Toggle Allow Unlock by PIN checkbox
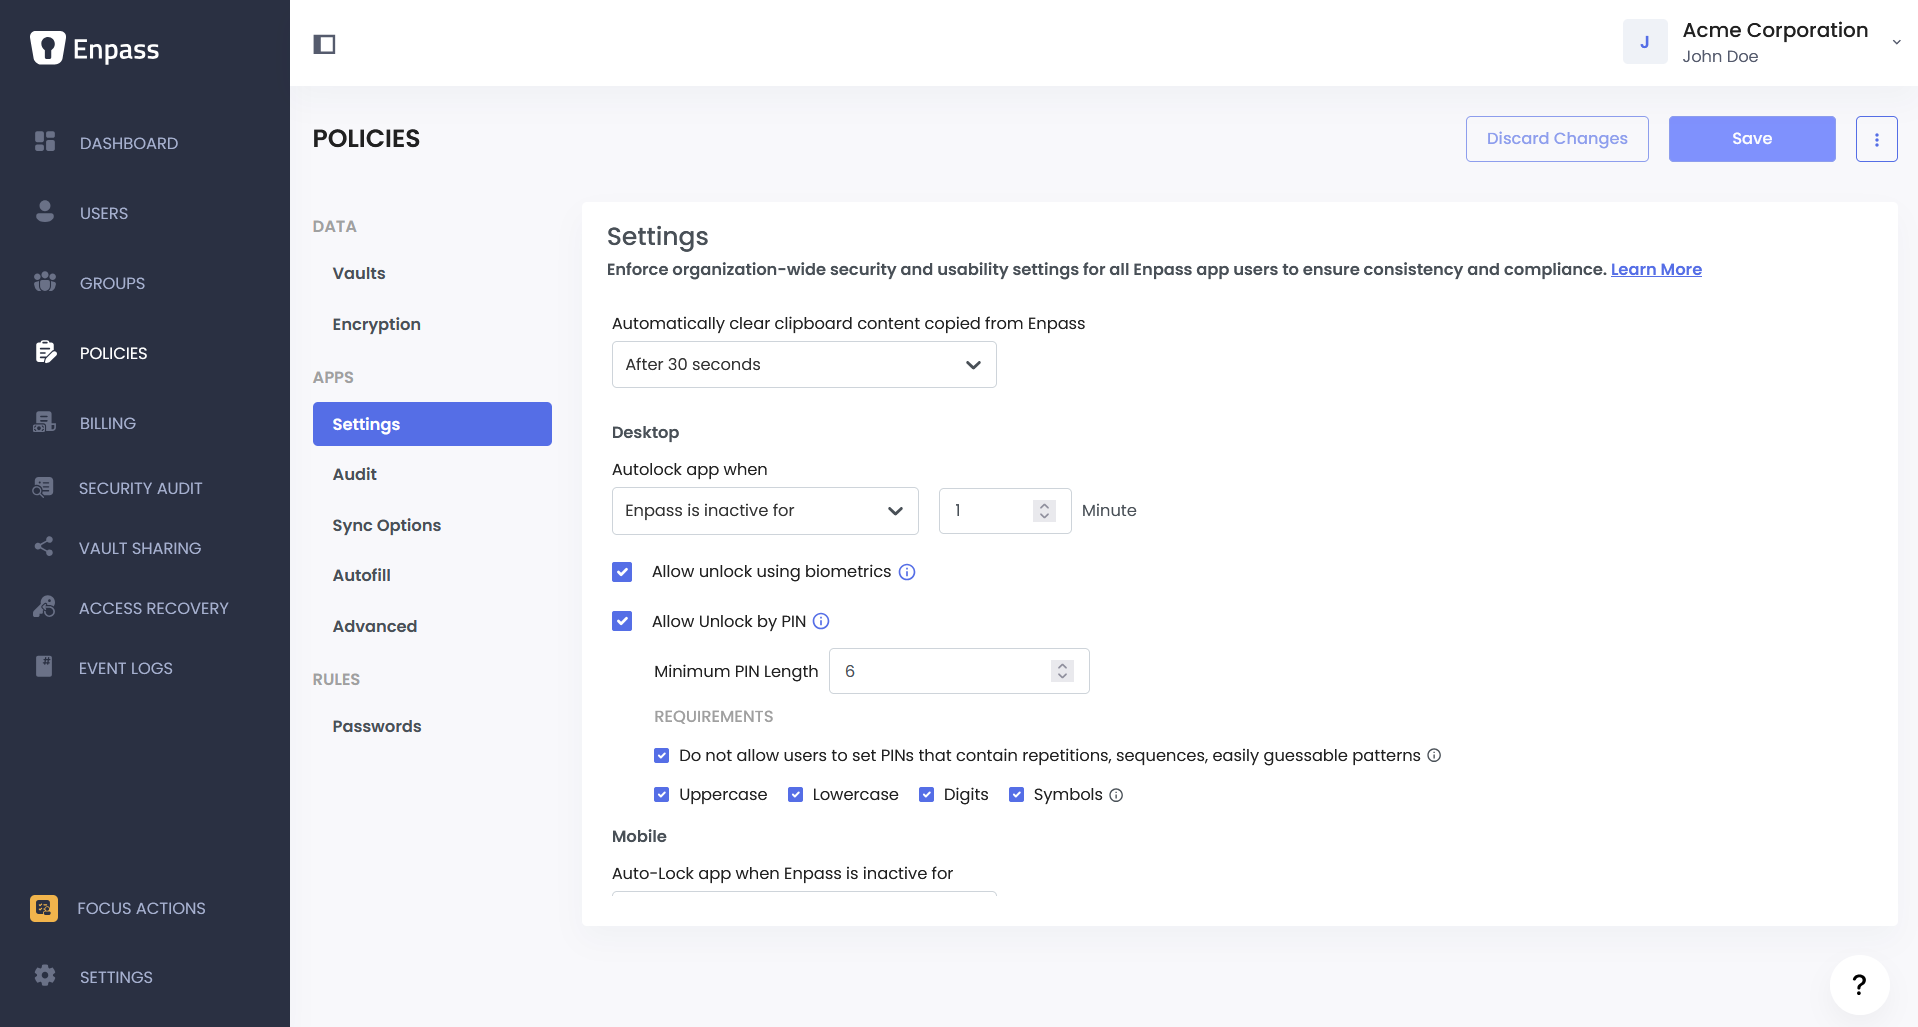 (622, 621)
